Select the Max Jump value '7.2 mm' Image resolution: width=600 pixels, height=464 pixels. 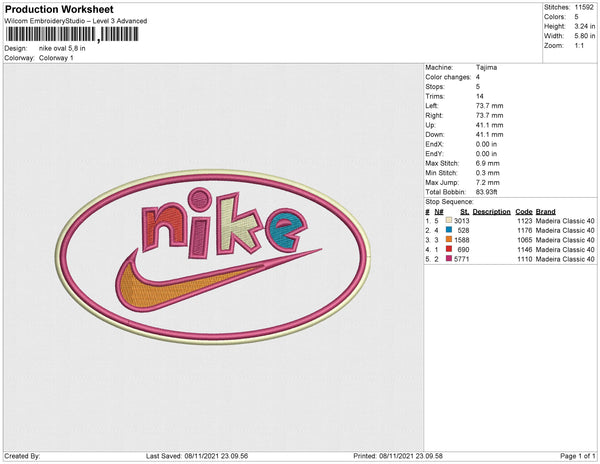[x=488, y=182]
